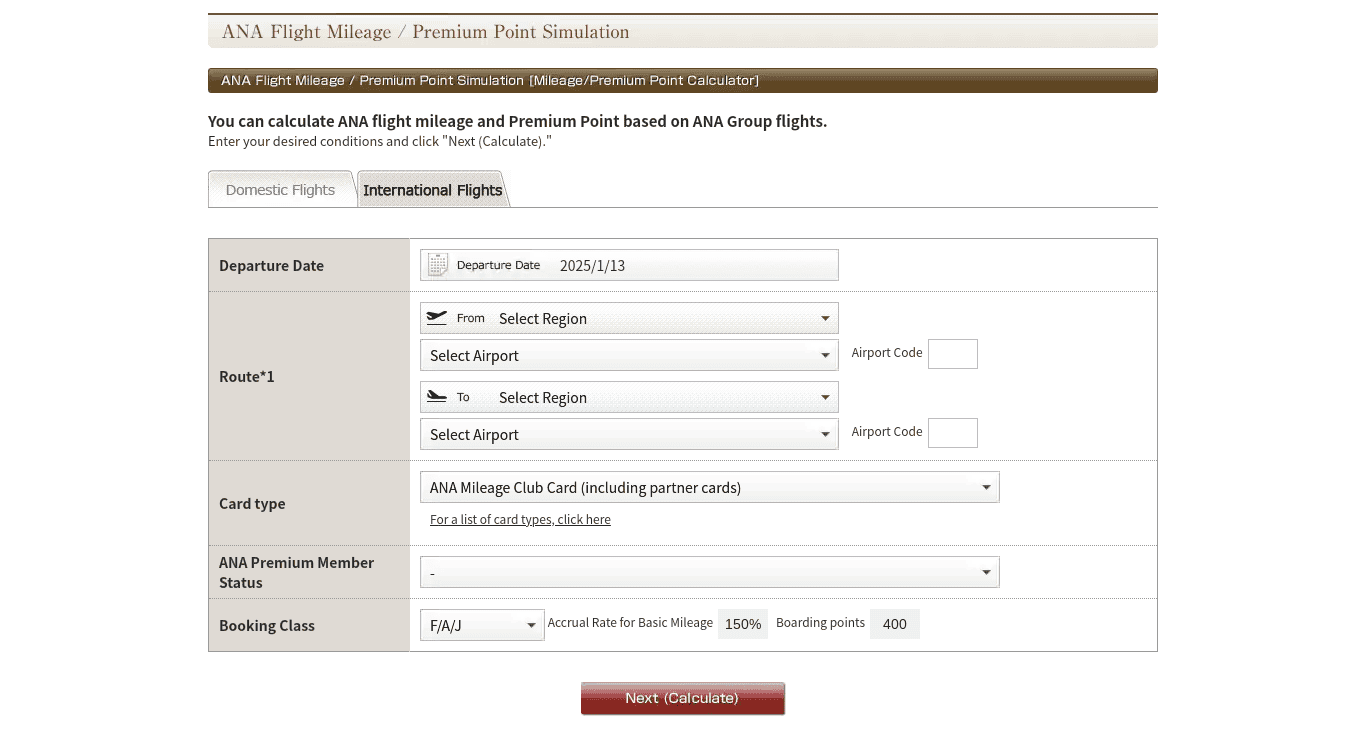Open the To Select Region dropdown
The image size is (1365, 729).
click(629, 397)
